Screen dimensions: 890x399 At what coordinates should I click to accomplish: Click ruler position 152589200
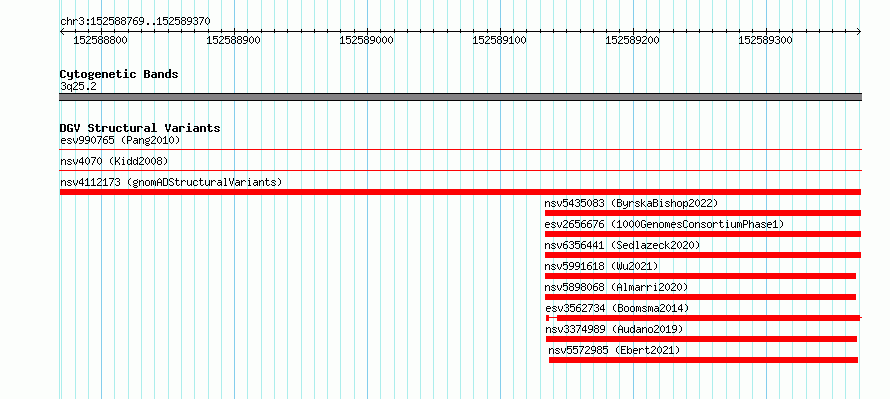632,40
